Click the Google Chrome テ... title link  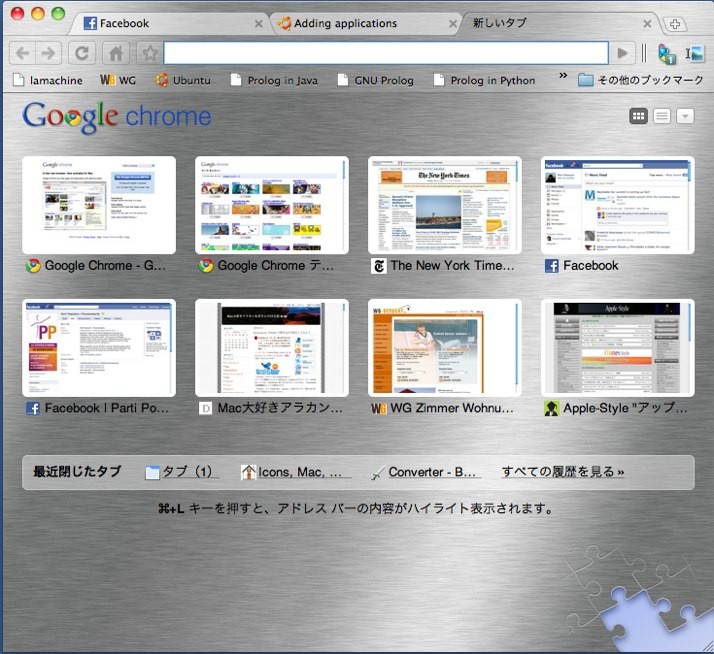point(275,266)
